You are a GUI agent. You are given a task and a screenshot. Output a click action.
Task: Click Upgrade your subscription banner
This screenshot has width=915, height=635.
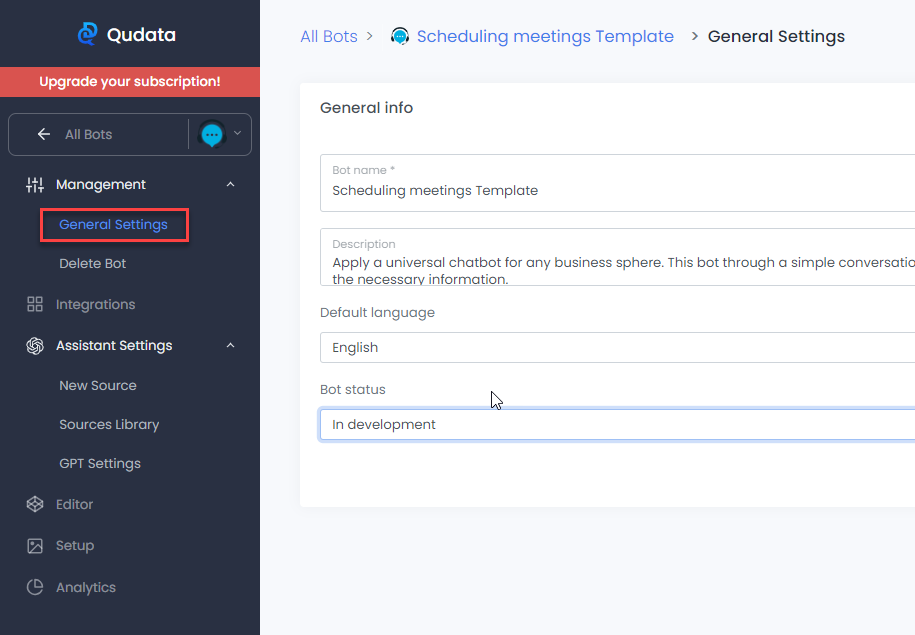[x=130, y=82]
